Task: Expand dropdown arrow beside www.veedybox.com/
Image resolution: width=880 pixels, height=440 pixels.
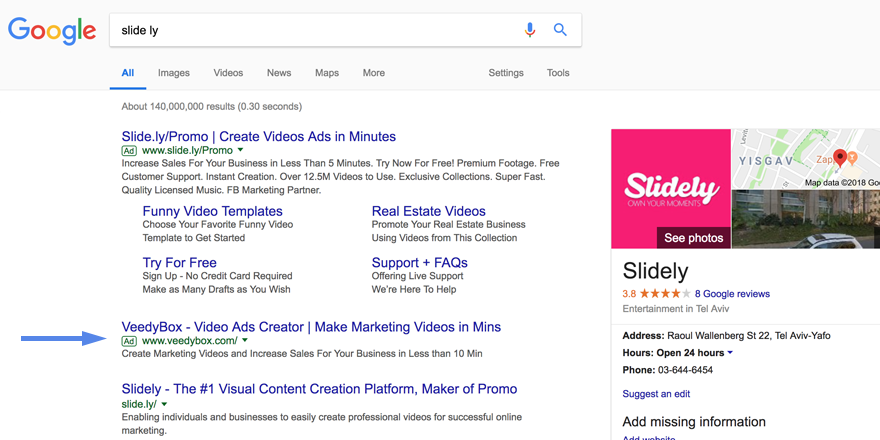Action: [x=245, y=340]
